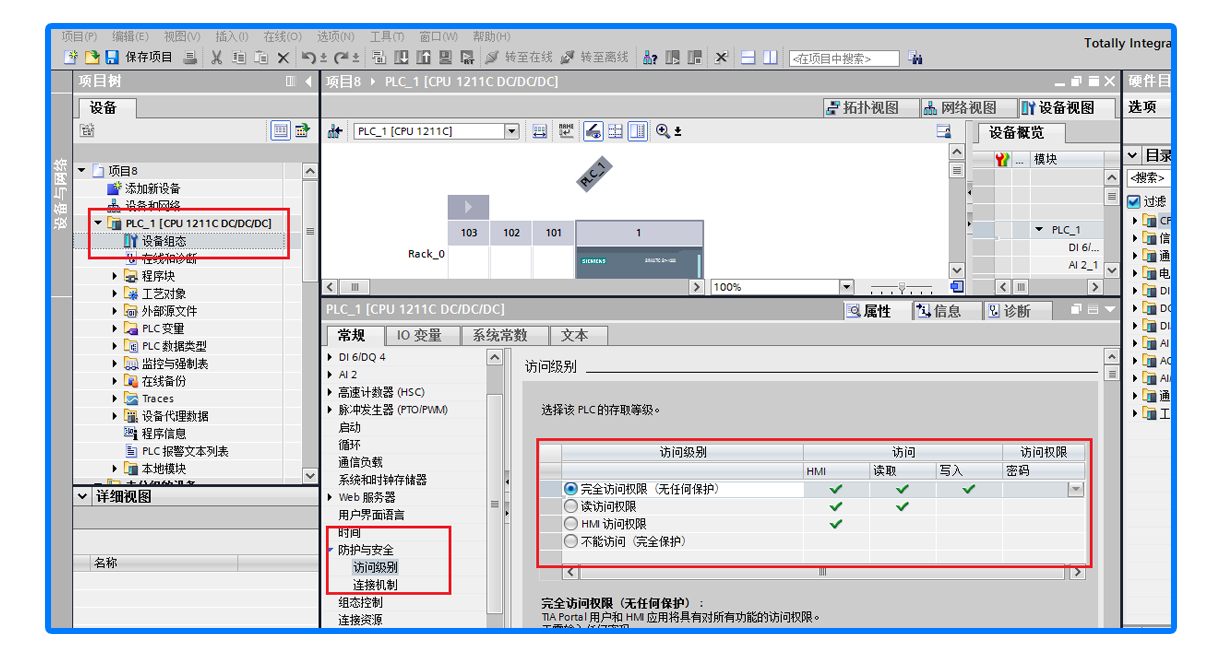Click the 访问级别 horizontal scrollbar

pos(824,573)
